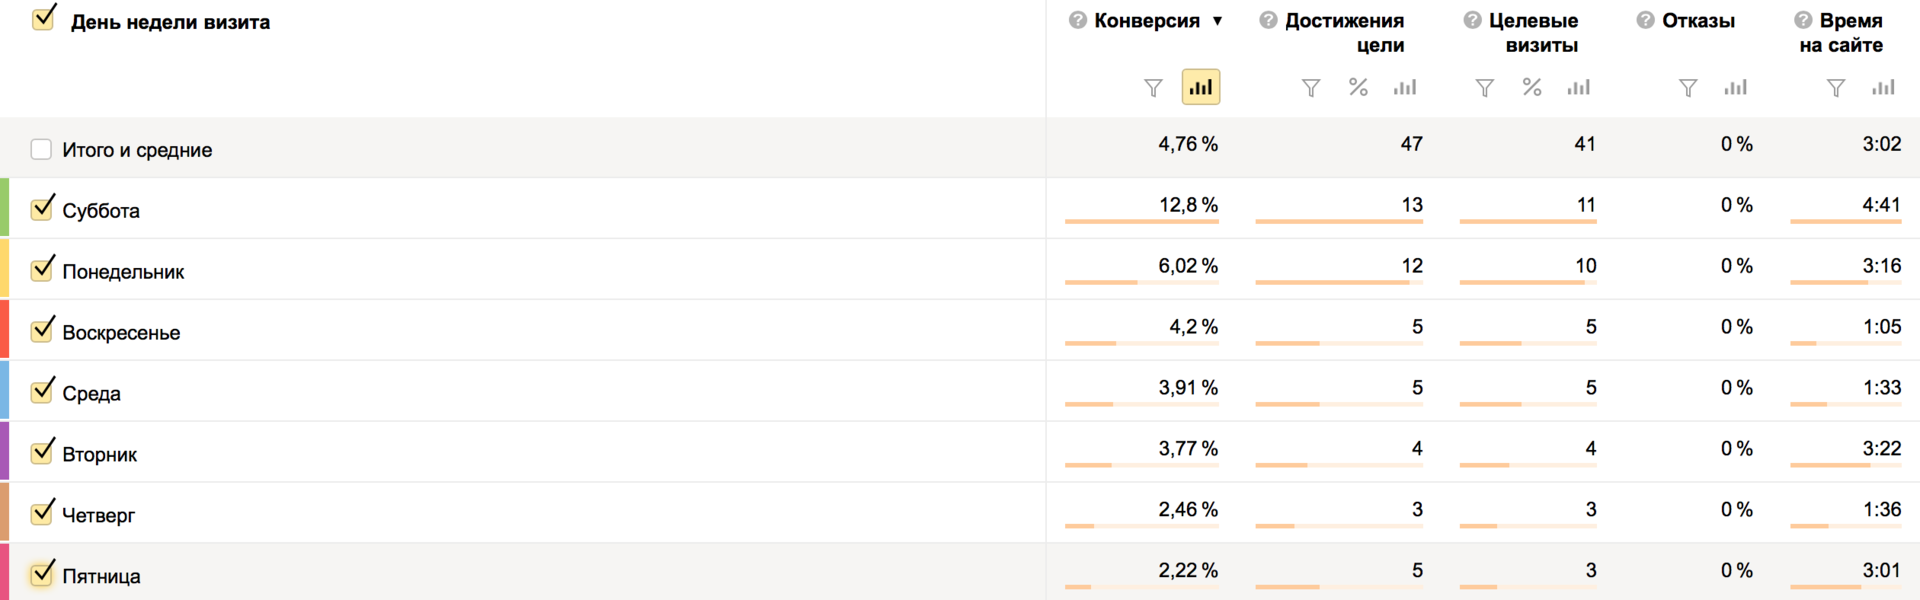
Task: Toggle the День недели визита header checkbox
Action: point(43,19)
